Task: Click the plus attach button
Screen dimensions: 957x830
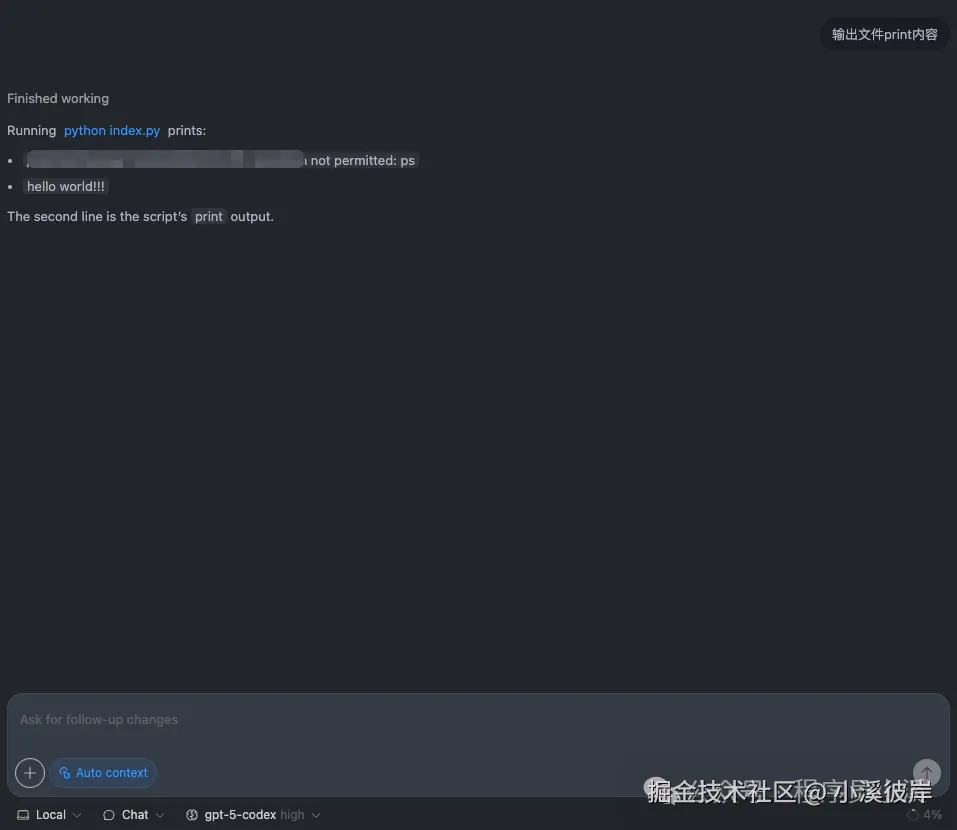Action: click(30, 773)
